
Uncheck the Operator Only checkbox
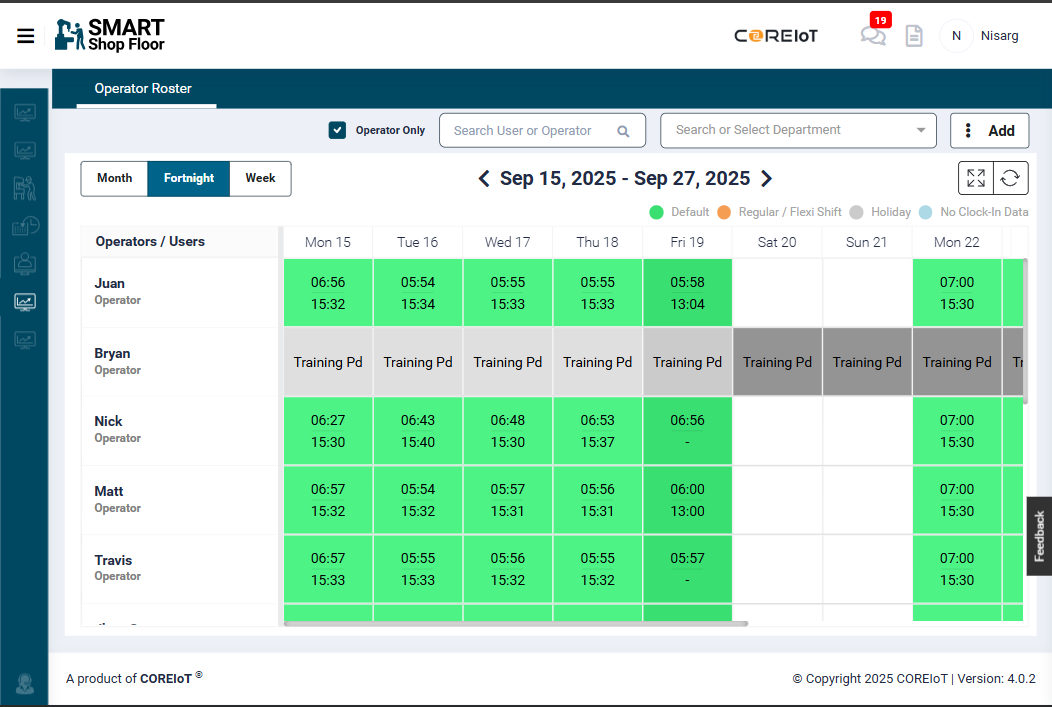[x=338, y=130]
